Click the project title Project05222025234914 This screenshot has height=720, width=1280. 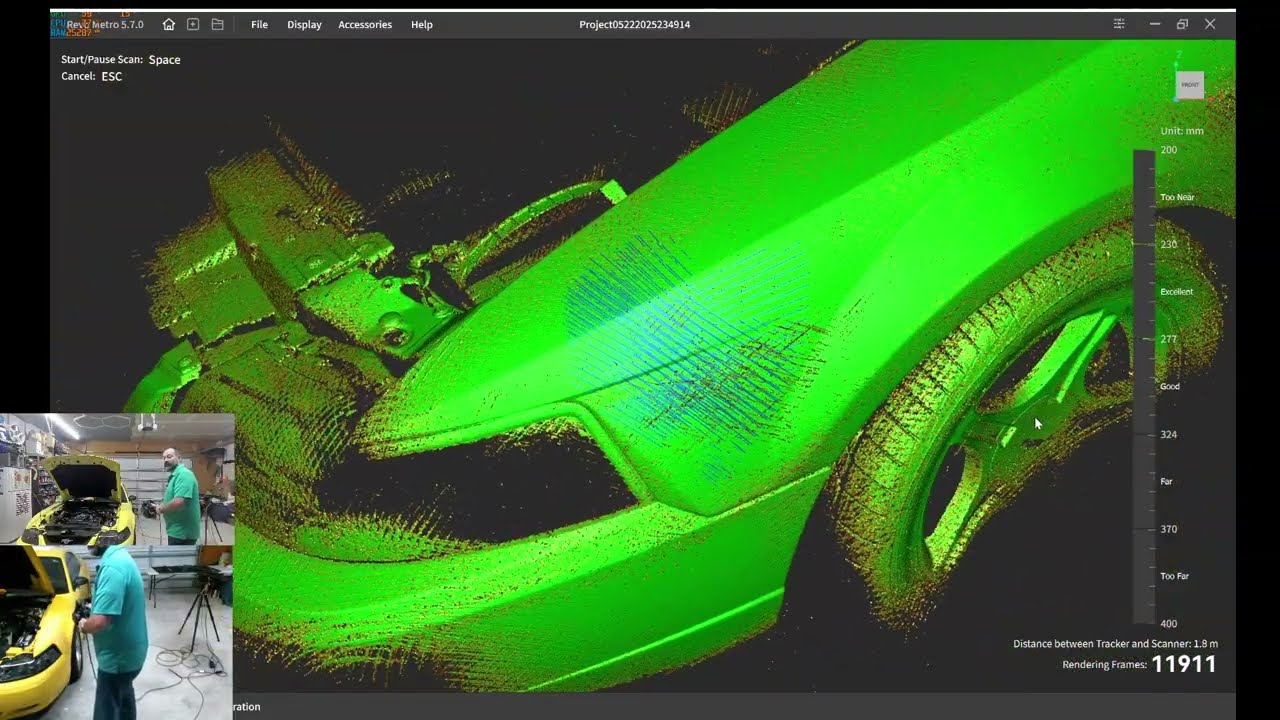tap(634, 24)
